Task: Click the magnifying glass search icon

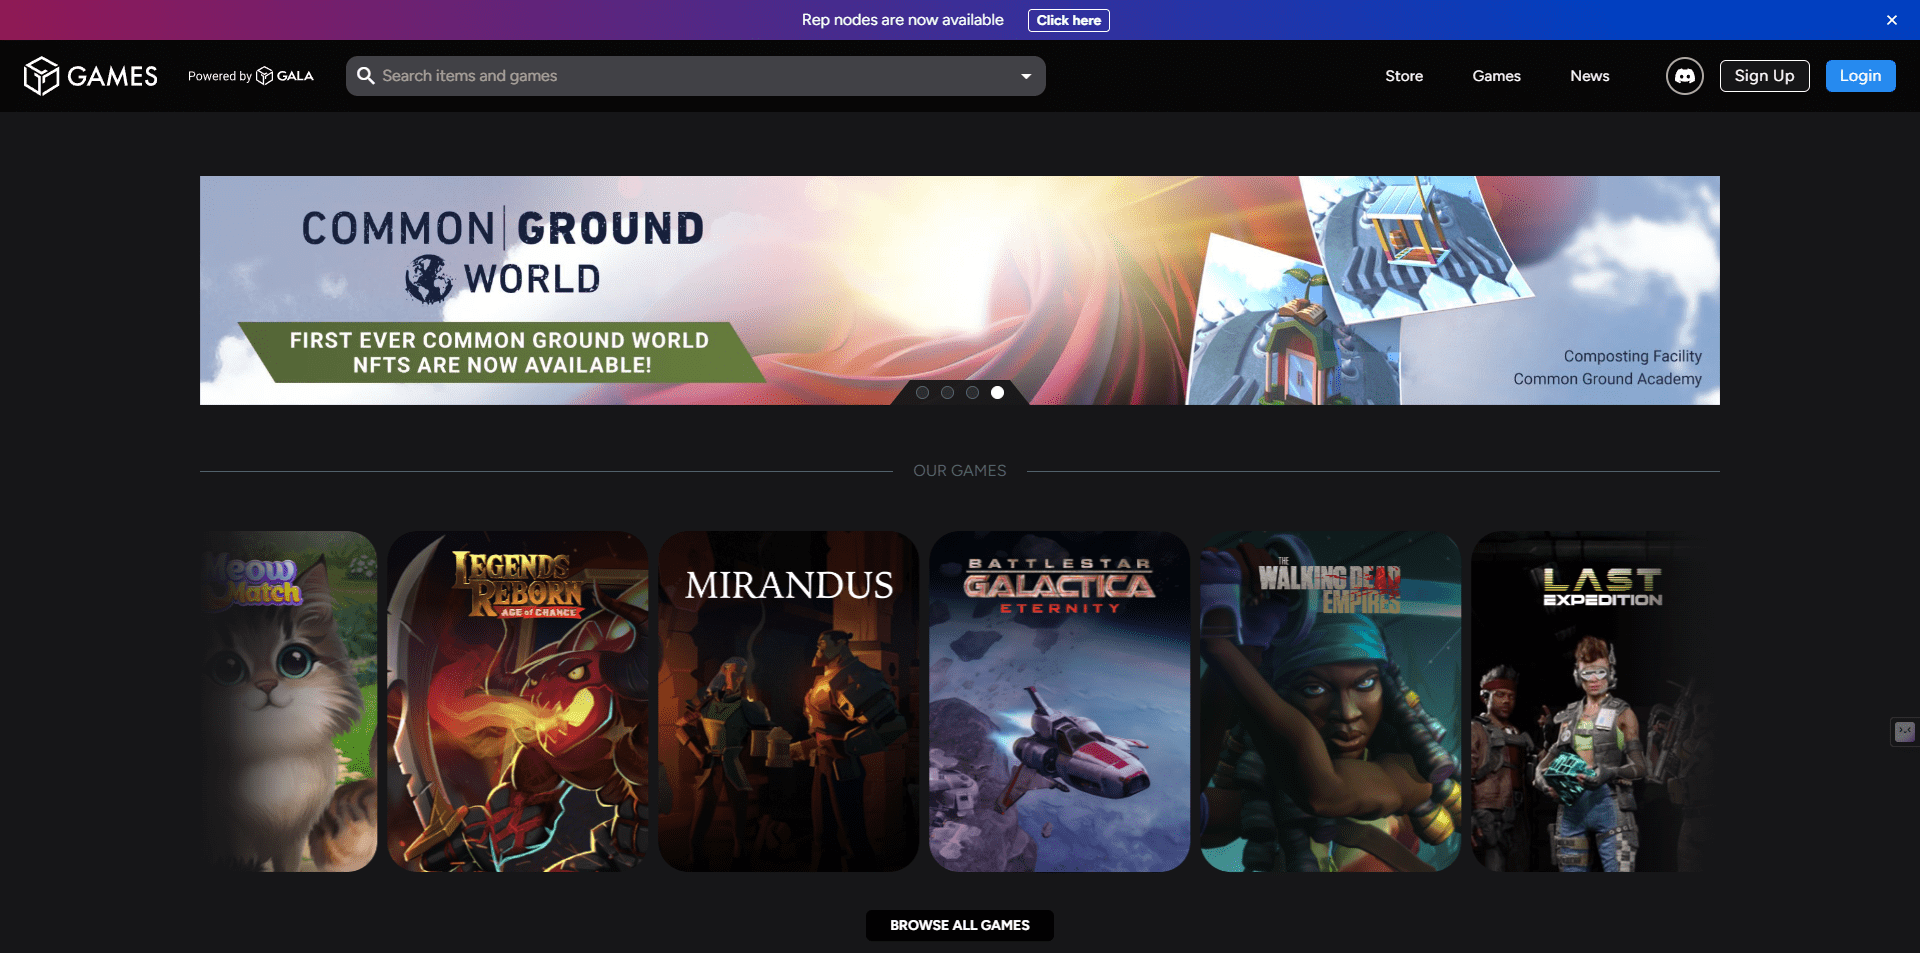Action: click(x=366, y=75)
